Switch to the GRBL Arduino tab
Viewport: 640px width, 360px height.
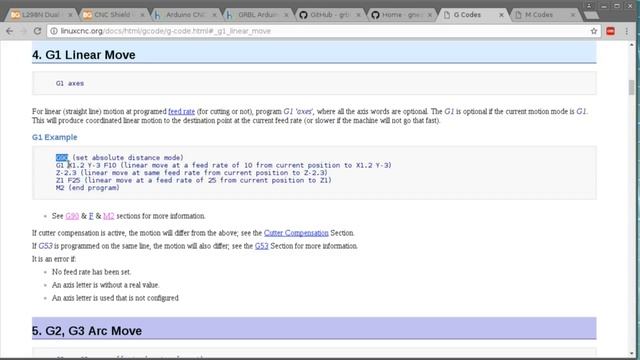coord(257,15)
